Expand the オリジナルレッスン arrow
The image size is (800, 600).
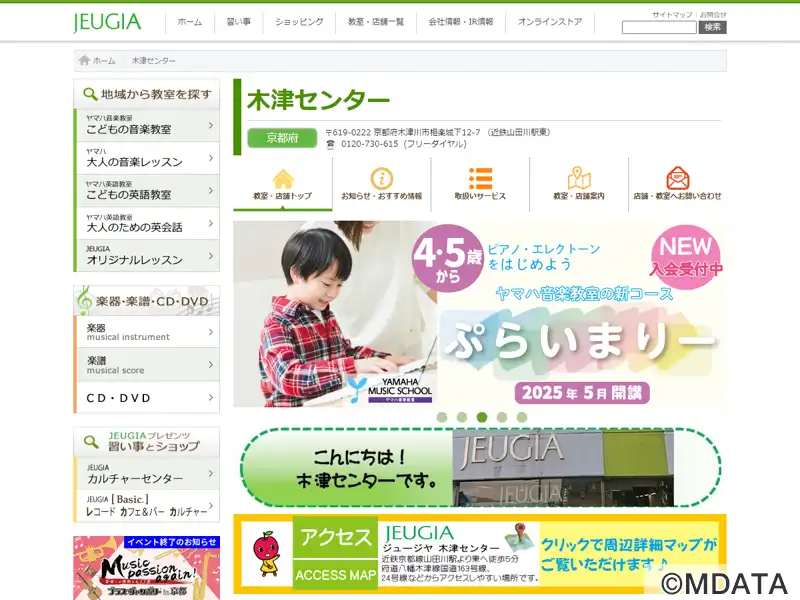point(211,256)
